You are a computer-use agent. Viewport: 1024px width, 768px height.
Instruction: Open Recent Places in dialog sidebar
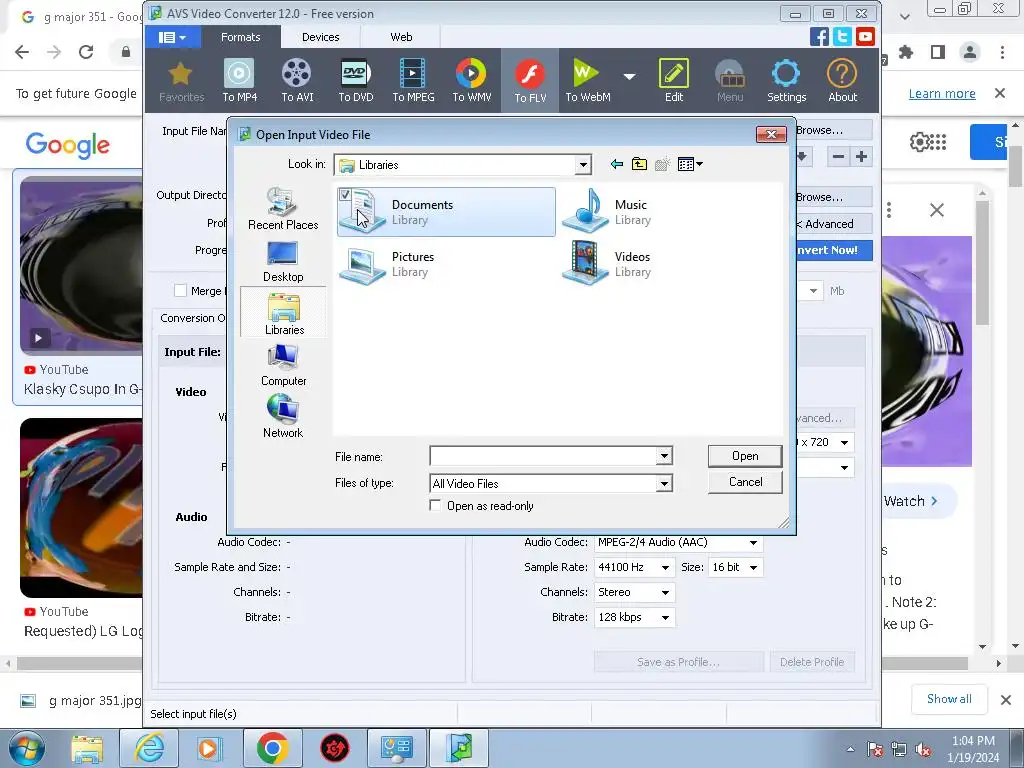pyautogui.click(x=283, y=208)
